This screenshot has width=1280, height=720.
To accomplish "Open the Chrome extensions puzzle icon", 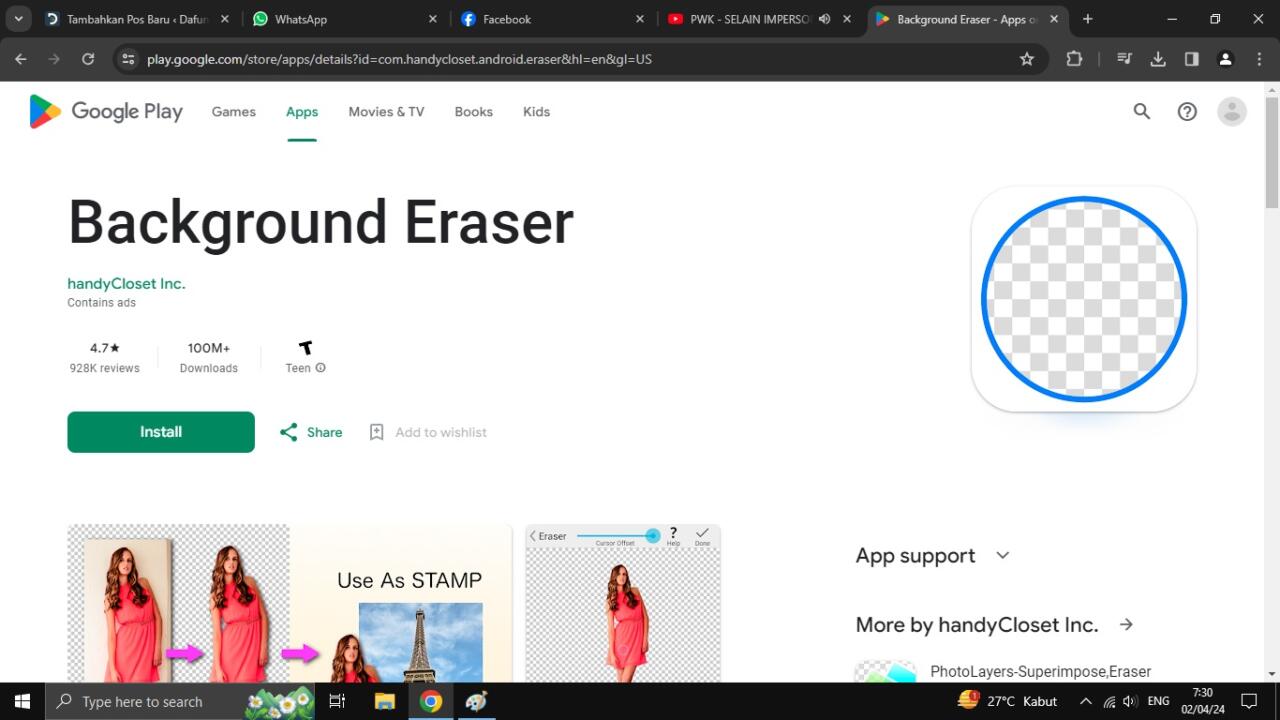I will click(1074, 59).
